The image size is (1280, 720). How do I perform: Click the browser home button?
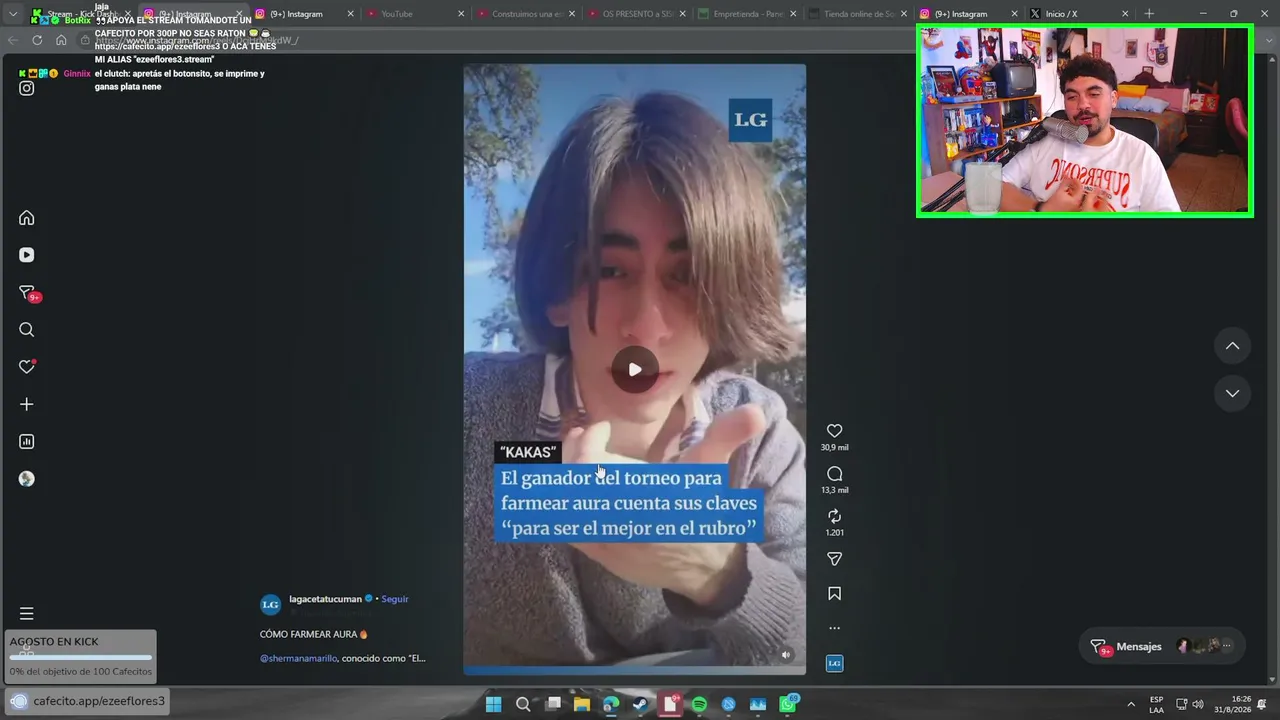61,40
